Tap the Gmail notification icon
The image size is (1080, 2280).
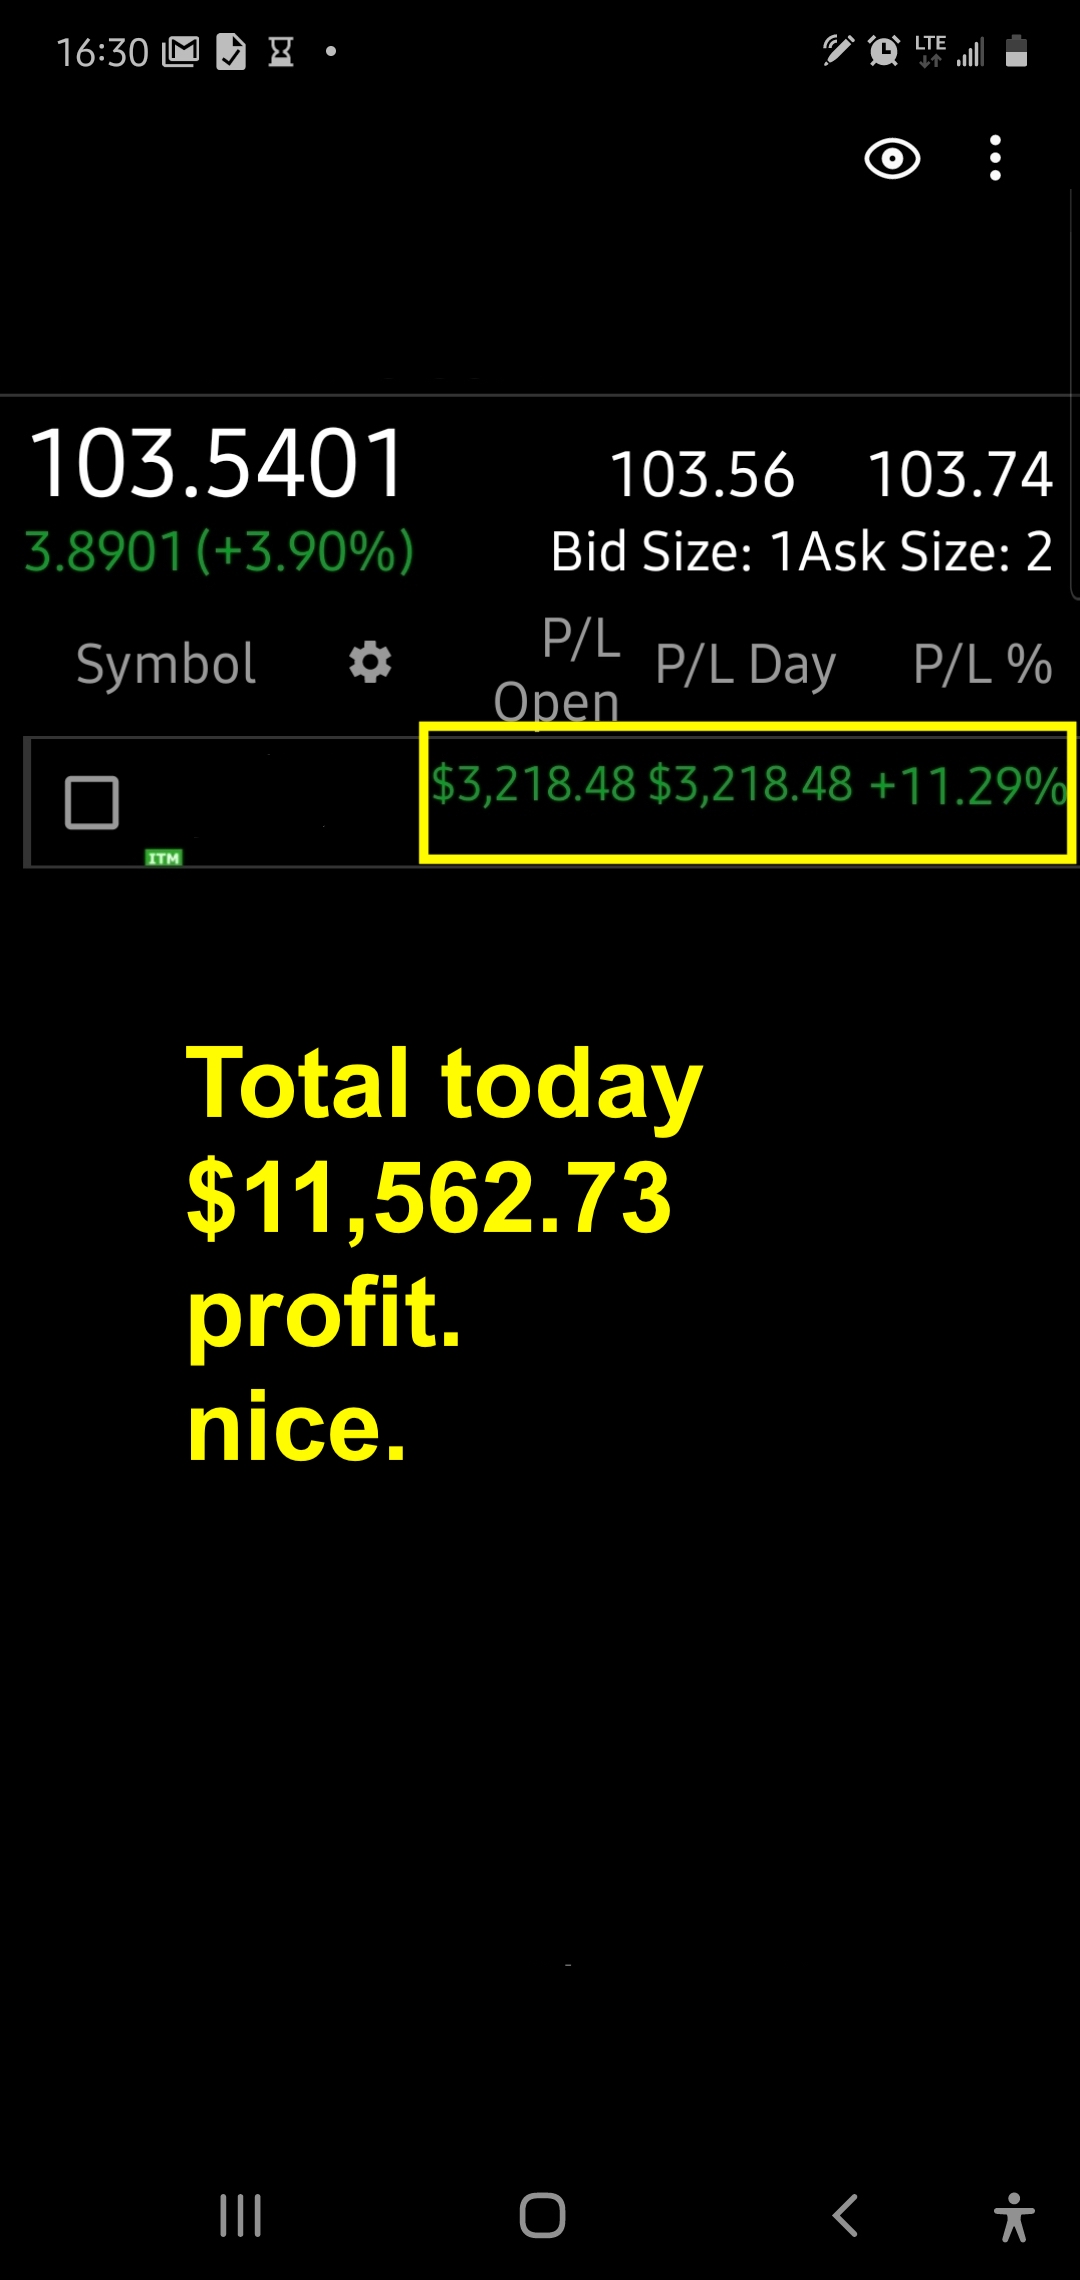tap(181, 51)
